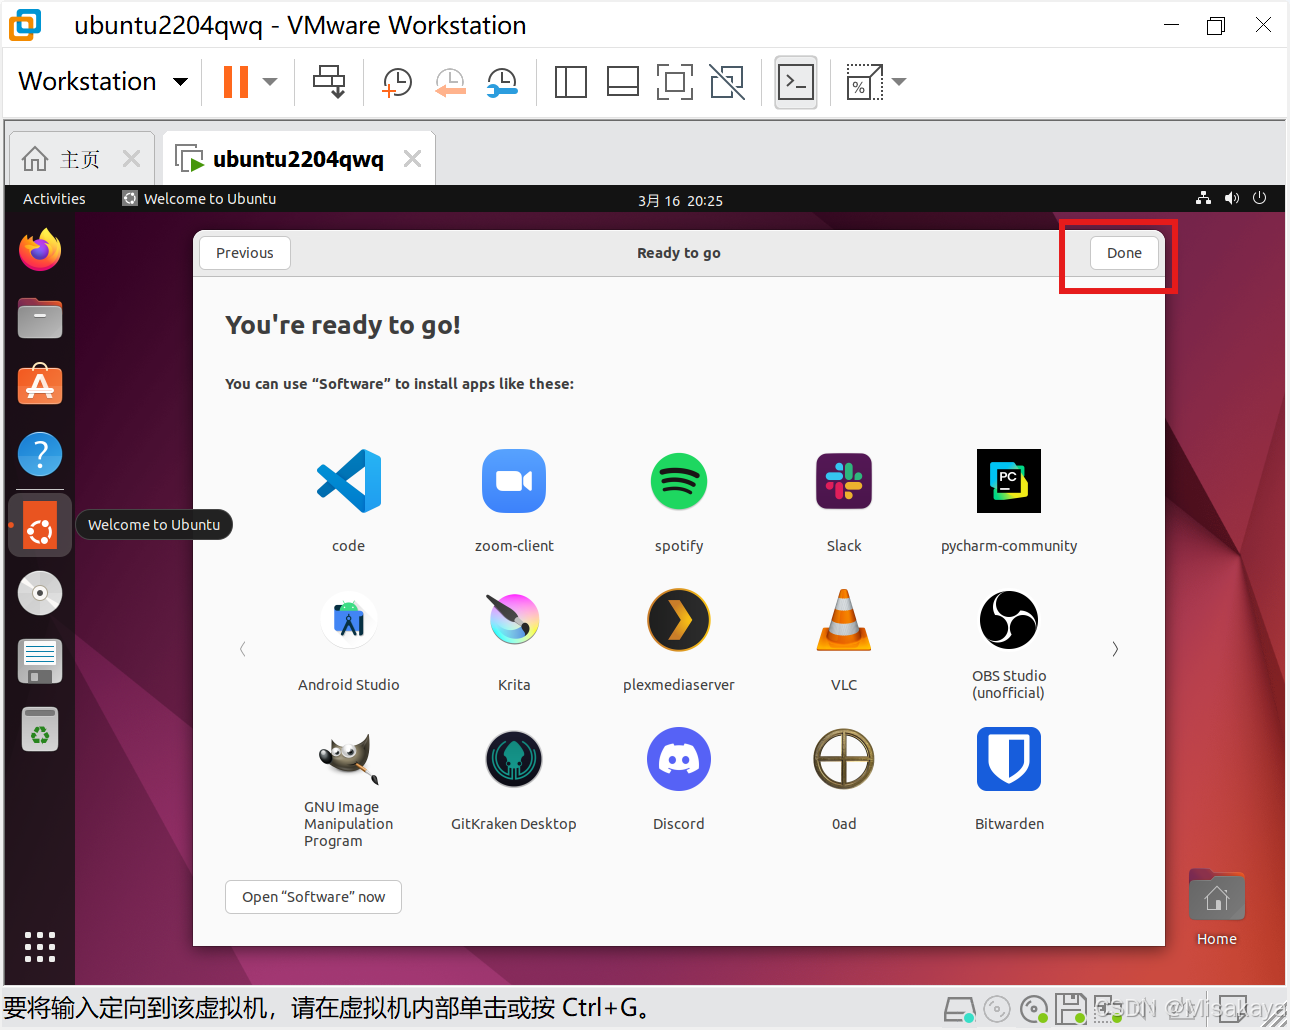Open the snapshot manager
This screenshot has width=1290, height=1030.
[x=502, y=82]
